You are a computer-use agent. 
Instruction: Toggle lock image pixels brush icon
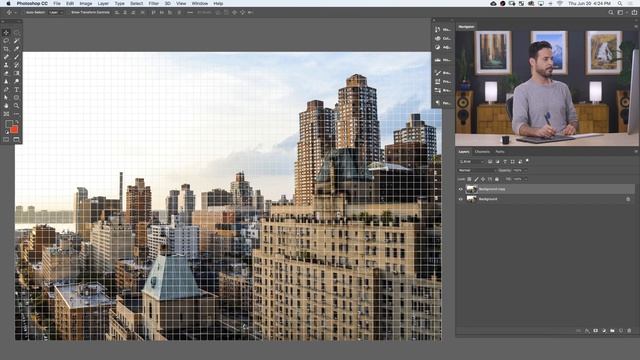pyautogui.click(x=476, y=179)
